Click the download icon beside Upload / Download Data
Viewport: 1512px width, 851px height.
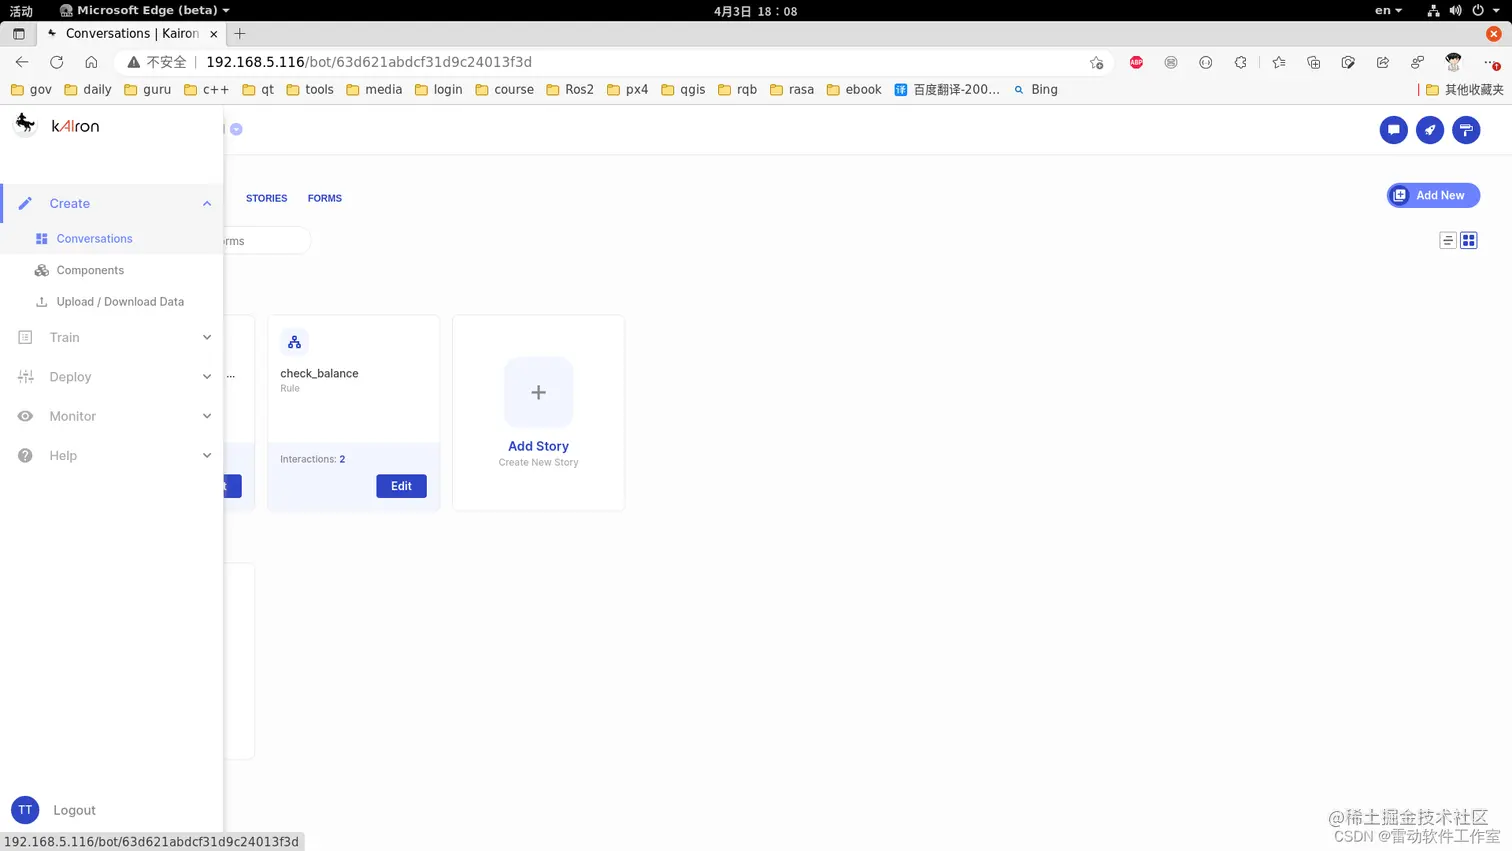pyautogui.click(x=42, y=301)
